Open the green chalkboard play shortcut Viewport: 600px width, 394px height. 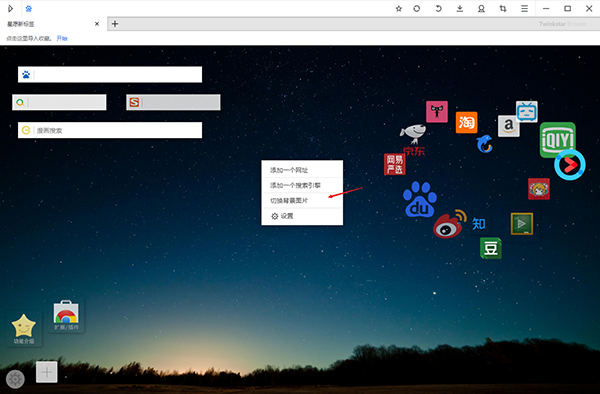pyautogui.click(x=522, y=224)
